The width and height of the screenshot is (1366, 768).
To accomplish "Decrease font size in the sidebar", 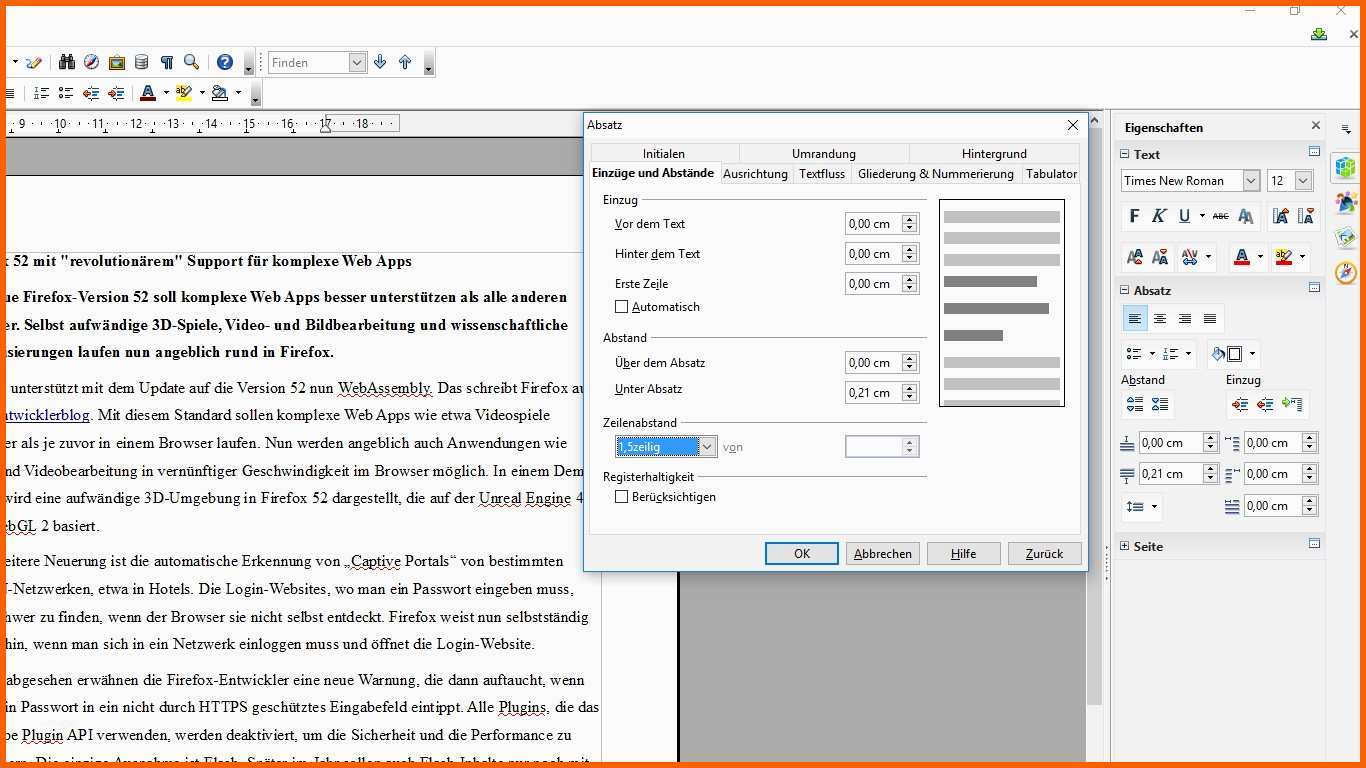I will click(x=1306, y=216).
